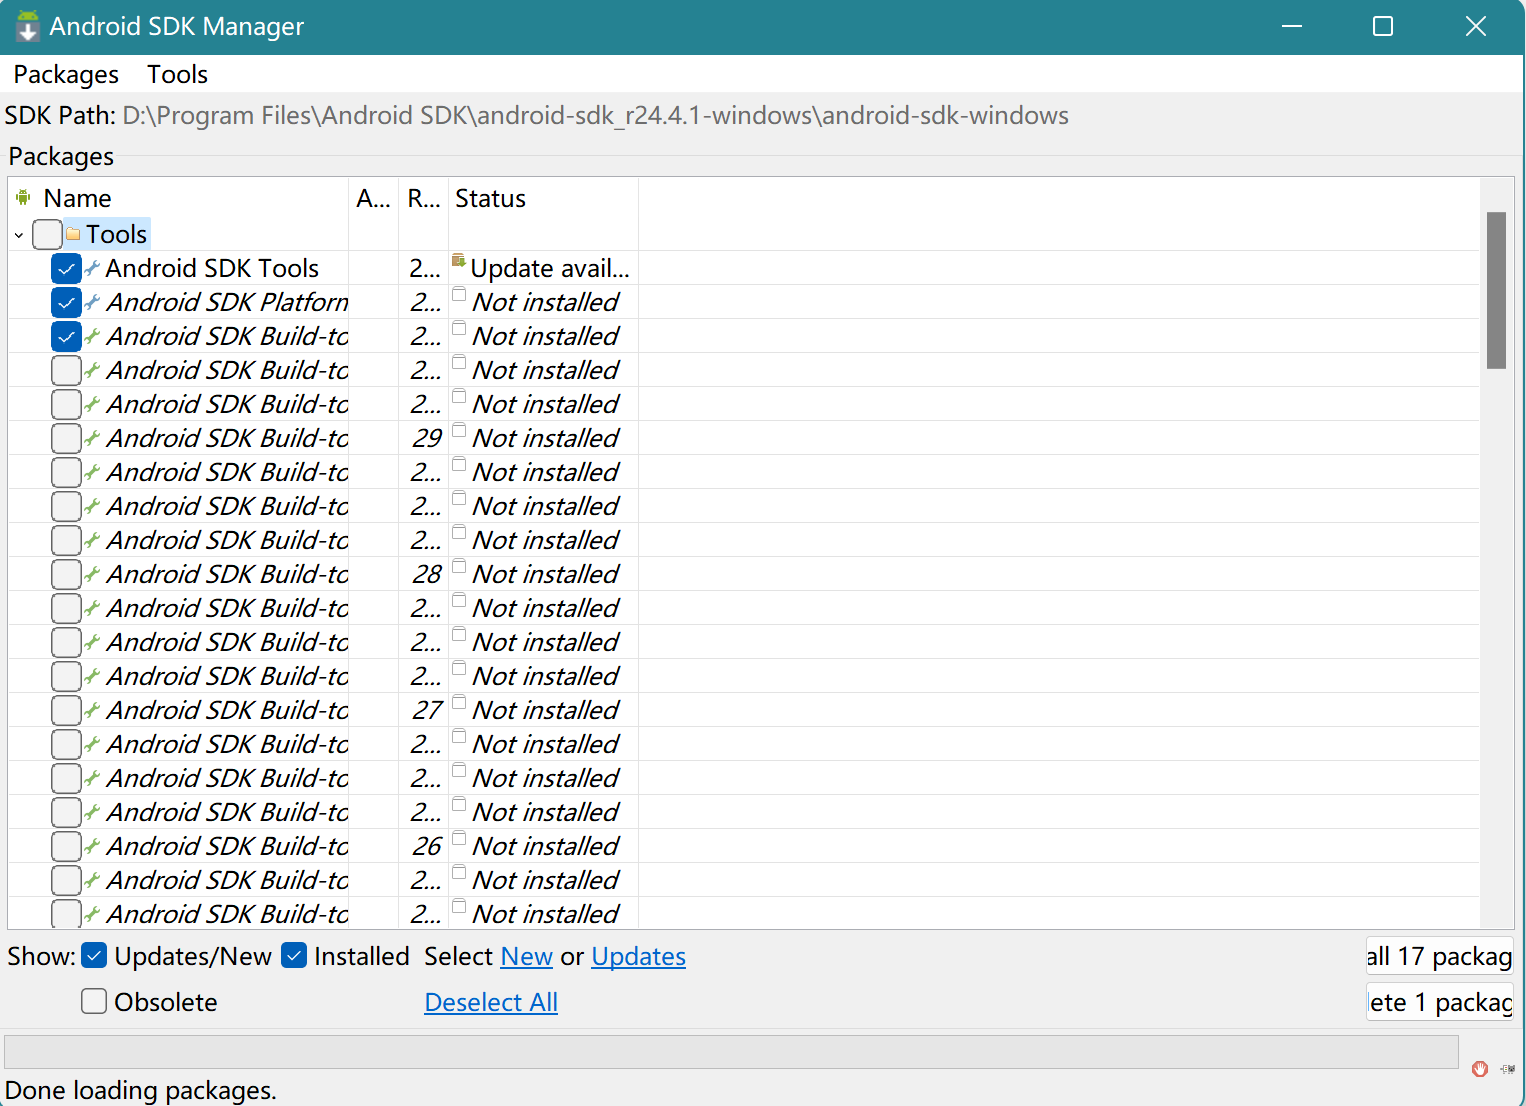This screenshot has width=1526, height=1106.
Task: Collapse the Tools tree node
Action: [x=18, y=234]
